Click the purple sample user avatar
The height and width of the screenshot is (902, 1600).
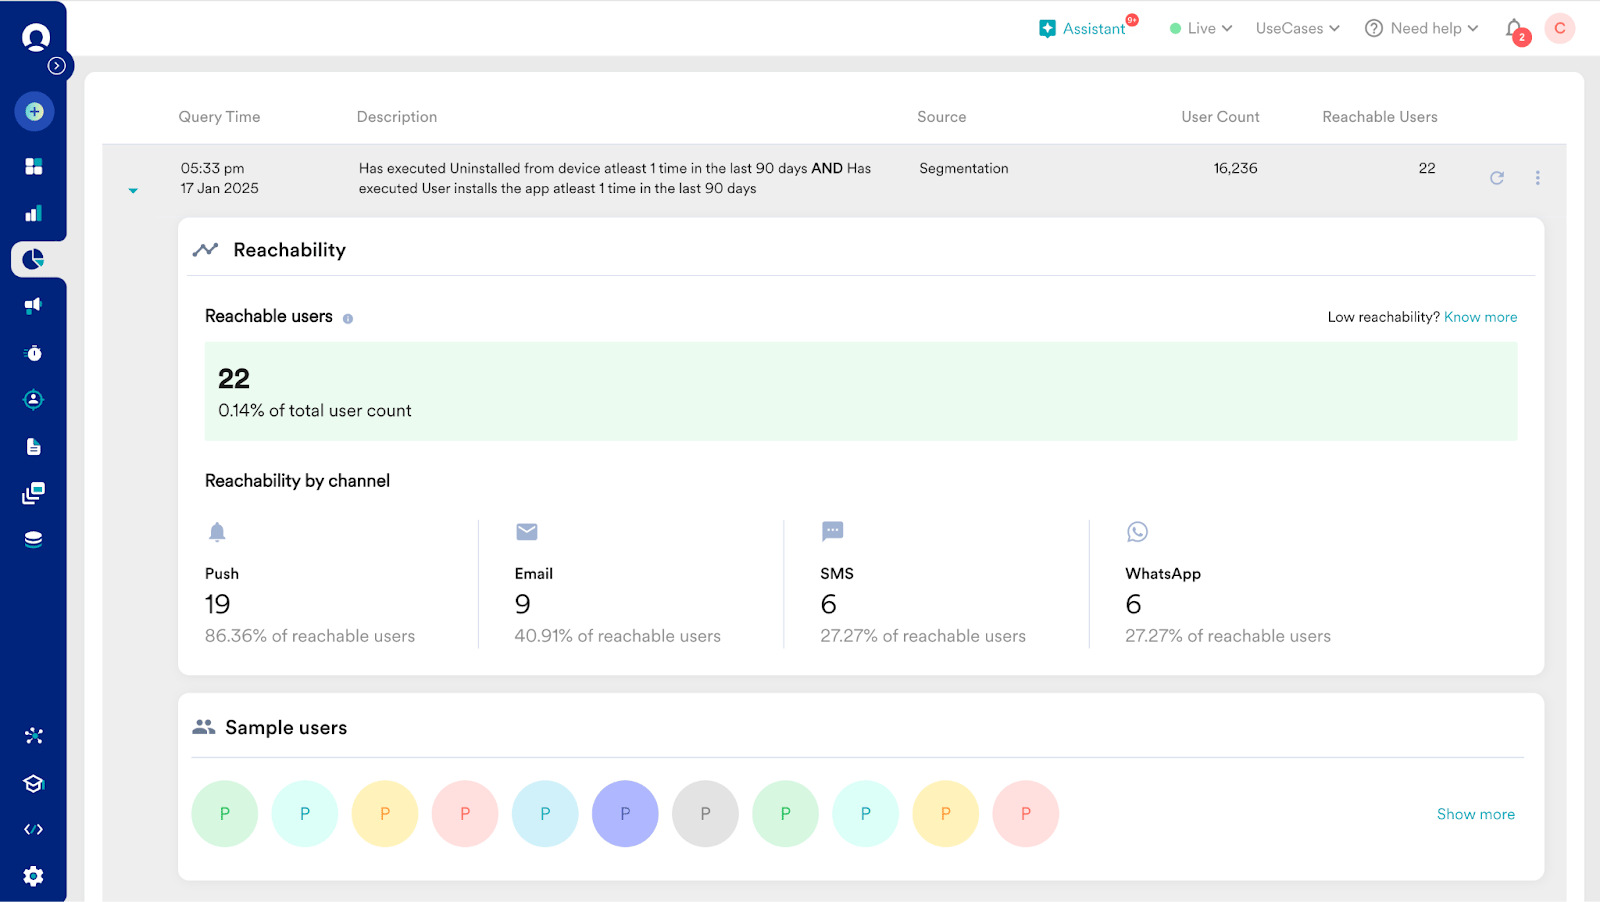[625, 814]
